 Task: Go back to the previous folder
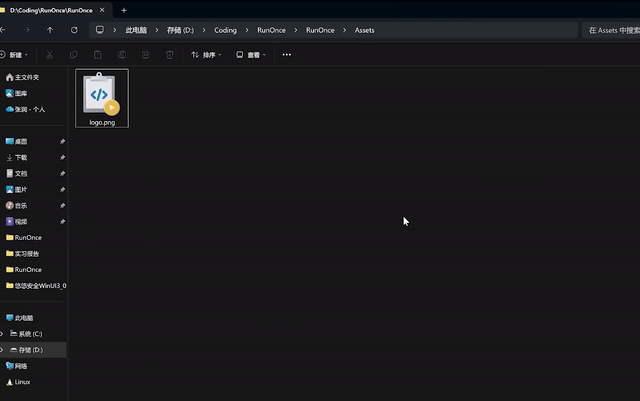point(2,30)
